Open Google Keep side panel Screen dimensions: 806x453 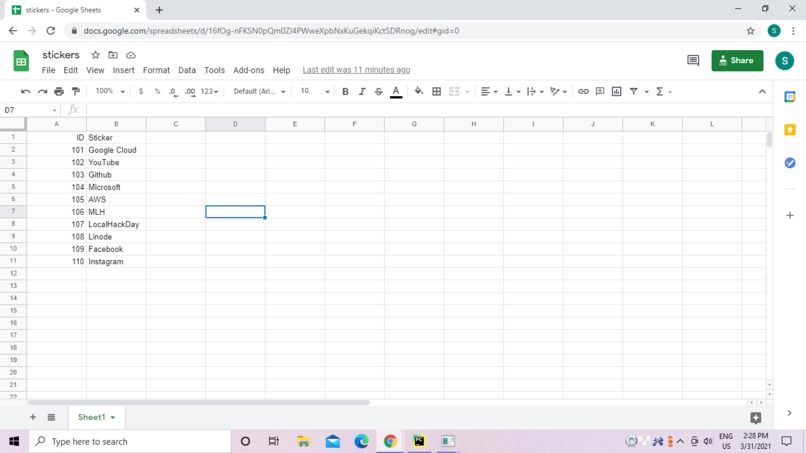[790, 130]
